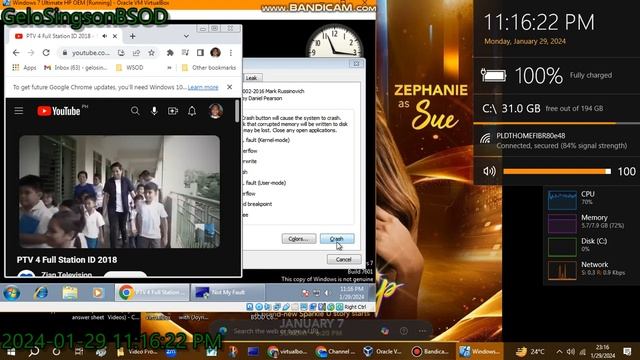This screenshot has width=640, height=360.
Task: Open the Chrome extensions puzzle icon
Action: point(170,53)
